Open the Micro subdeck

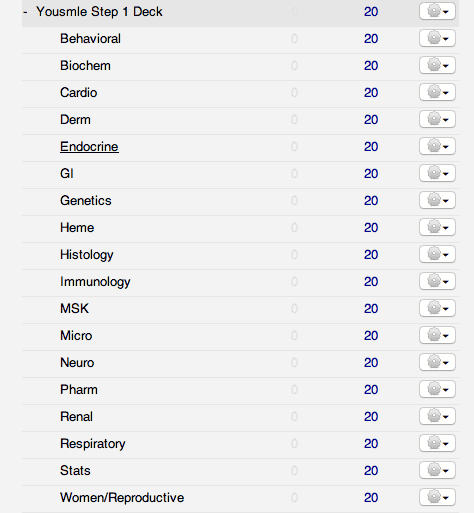76,336
